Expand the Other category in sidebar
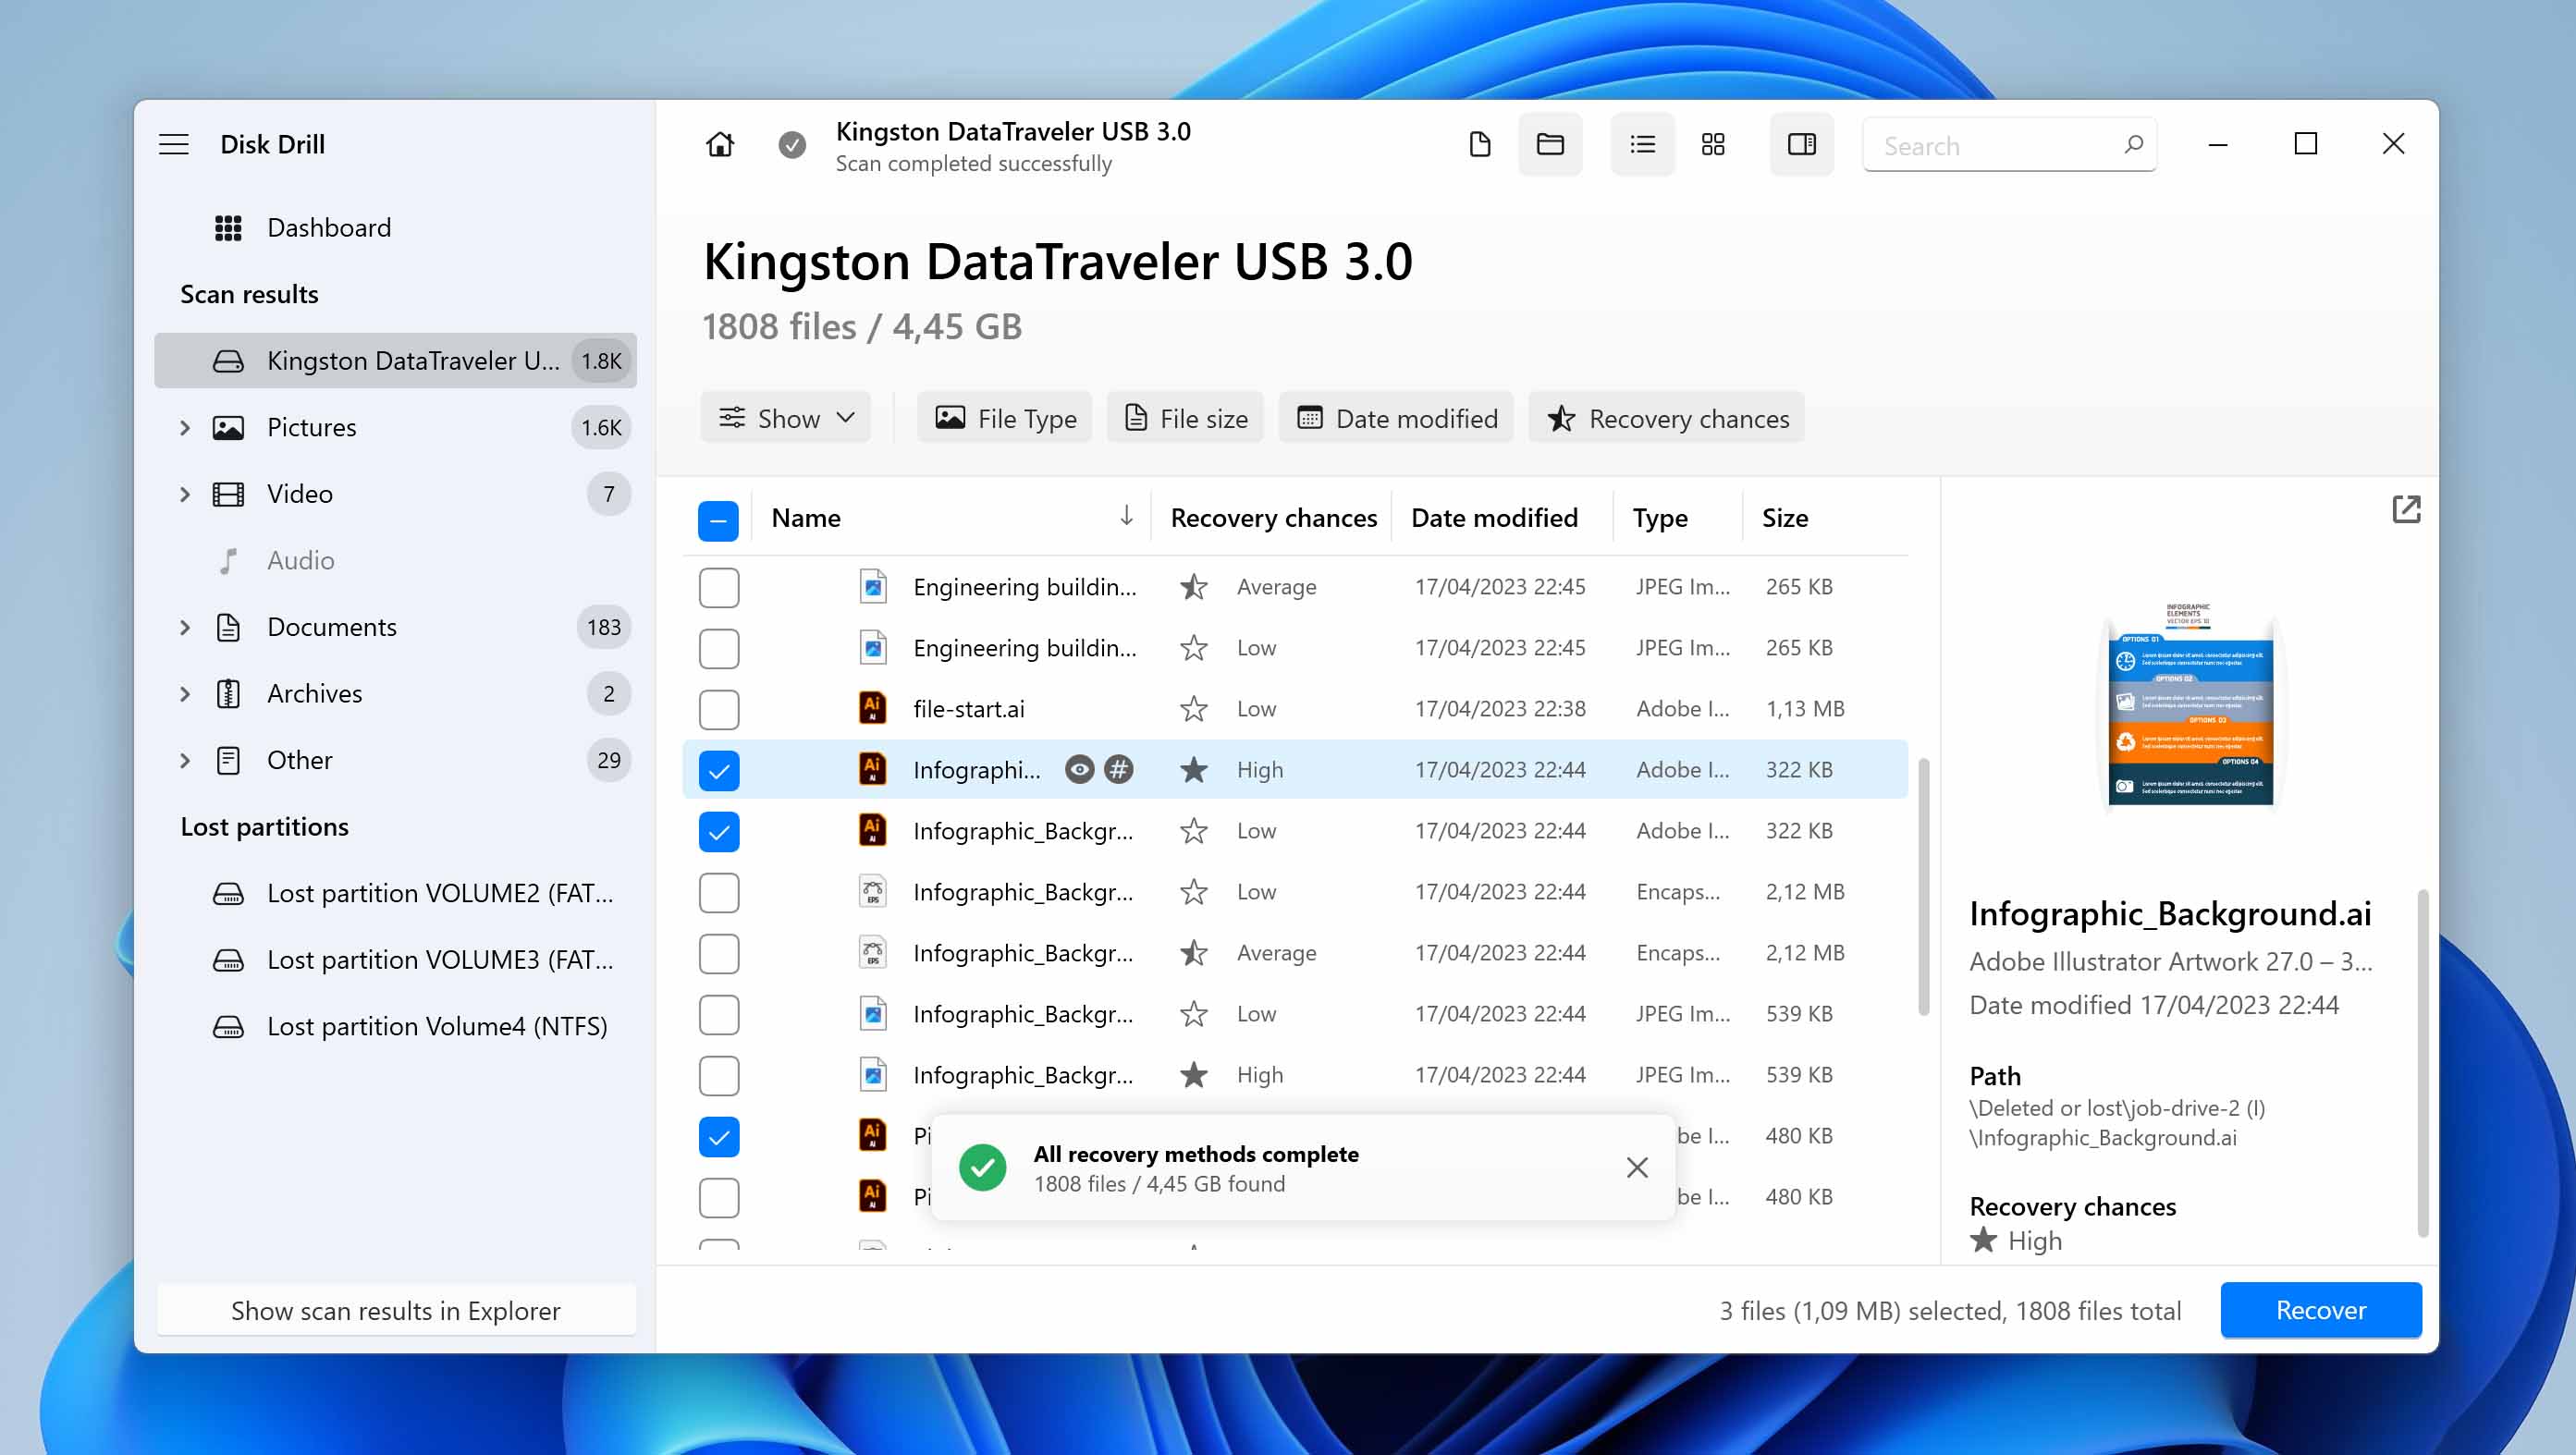The width and height of the screenshot is (2576, 1455). pyautogui.click(x=184, y=758)
